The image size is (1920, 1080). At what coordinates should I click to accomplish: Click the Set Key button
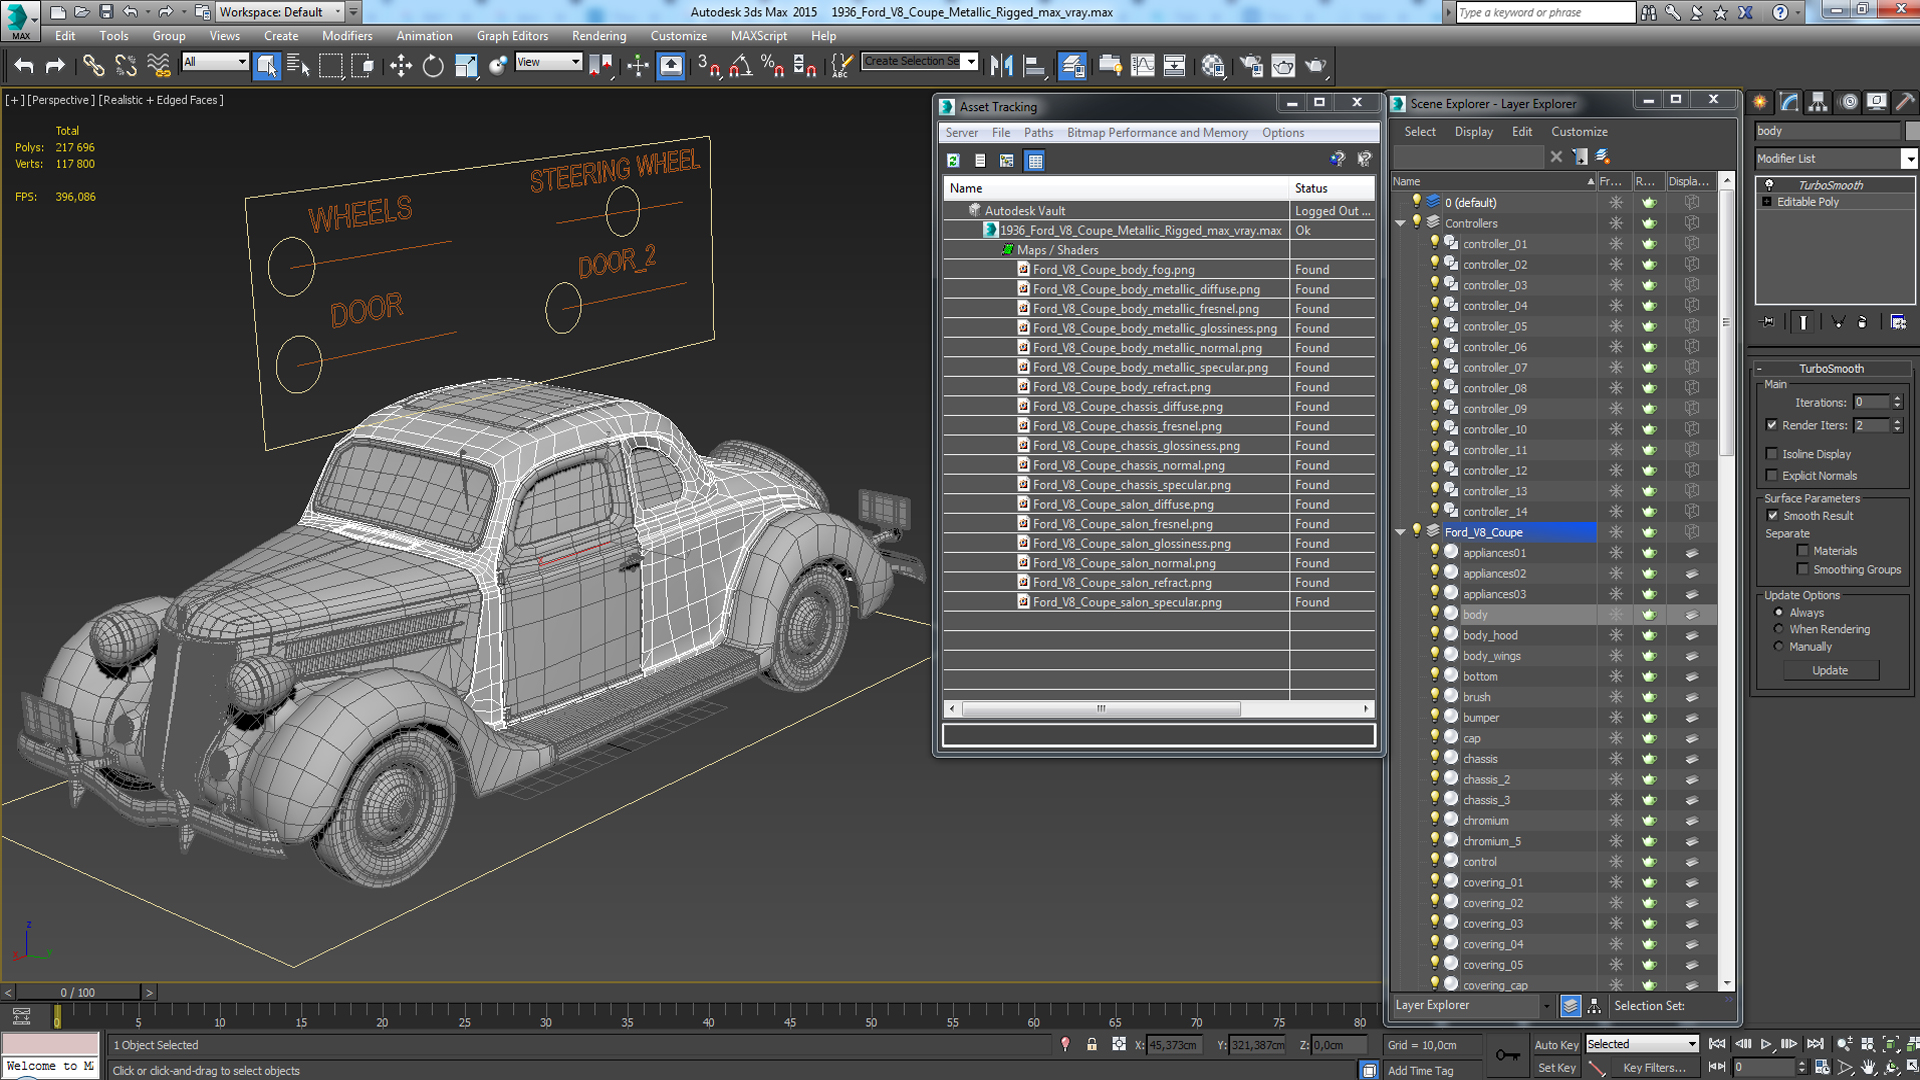pos(1556,1068)
